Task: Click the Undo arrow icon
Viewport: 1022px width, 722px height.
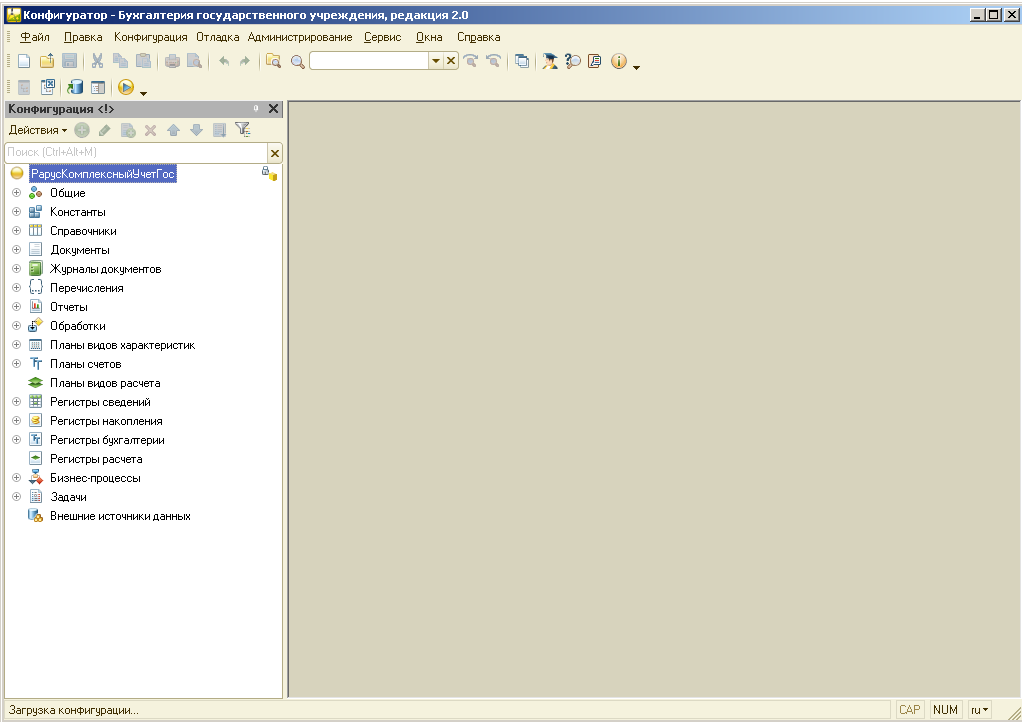Action: (224, 61)
